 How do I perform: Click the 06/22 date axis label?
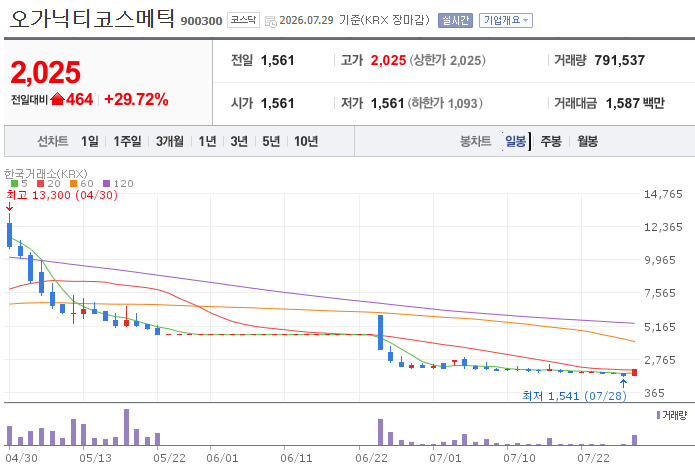[x=371, y=458]
